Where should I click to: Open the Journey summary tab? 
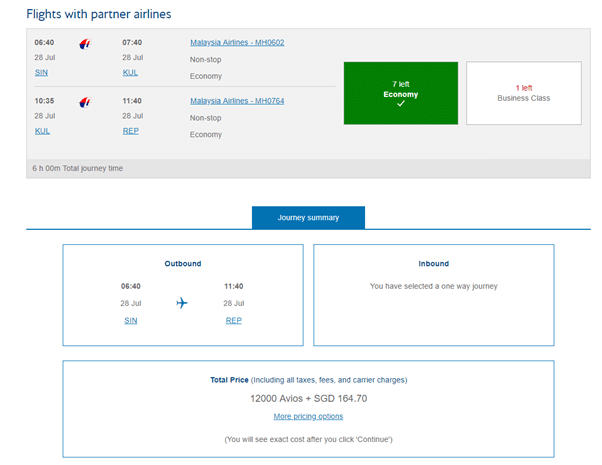(x=308, y=218)
